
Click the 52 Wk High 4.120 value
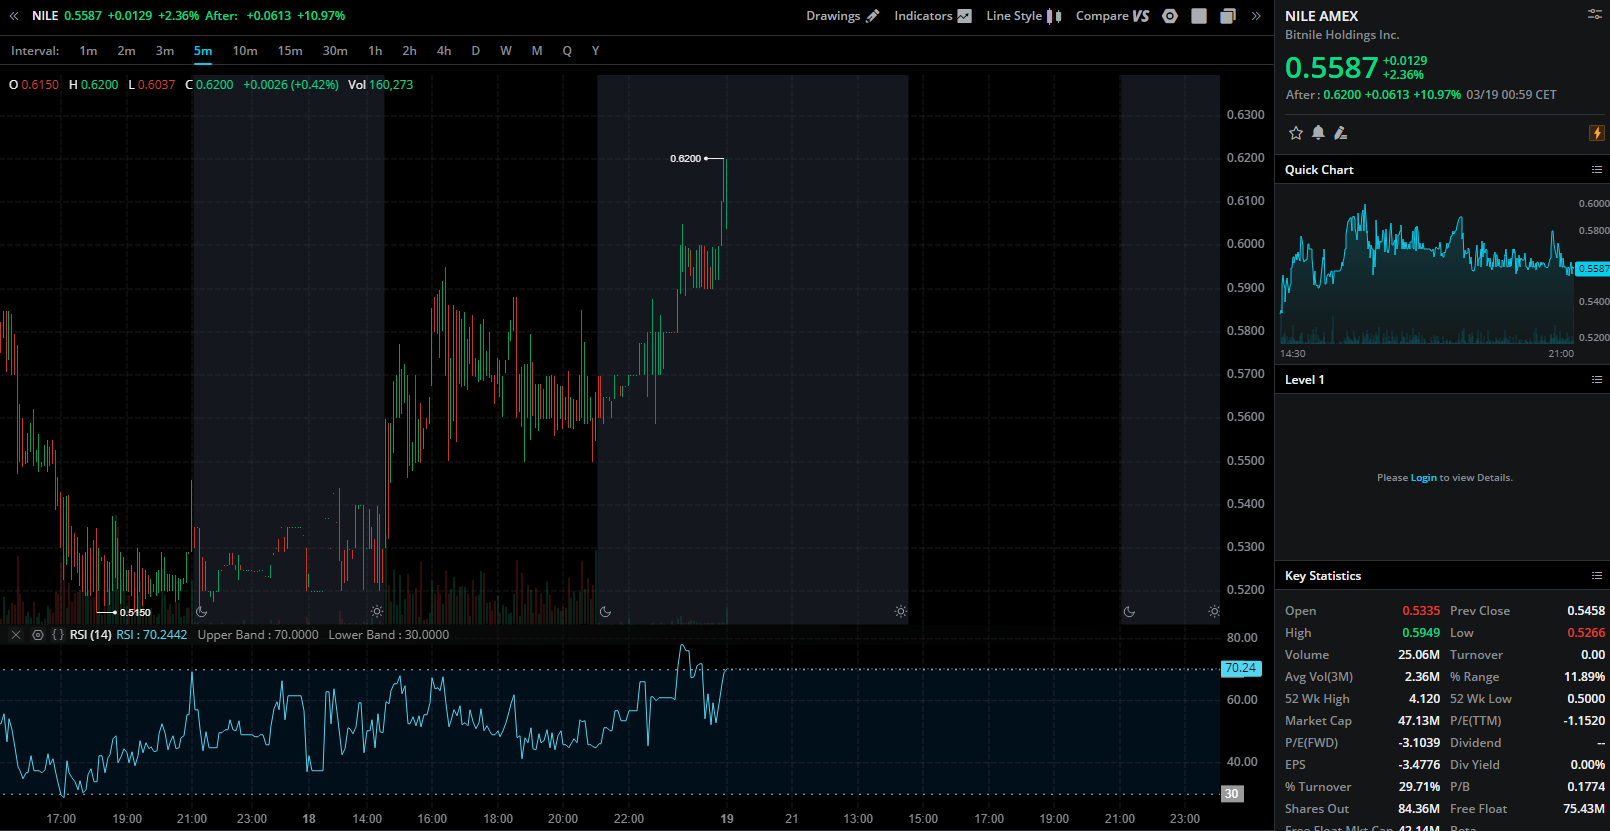pyautogui.click(x=1424, y=699)
